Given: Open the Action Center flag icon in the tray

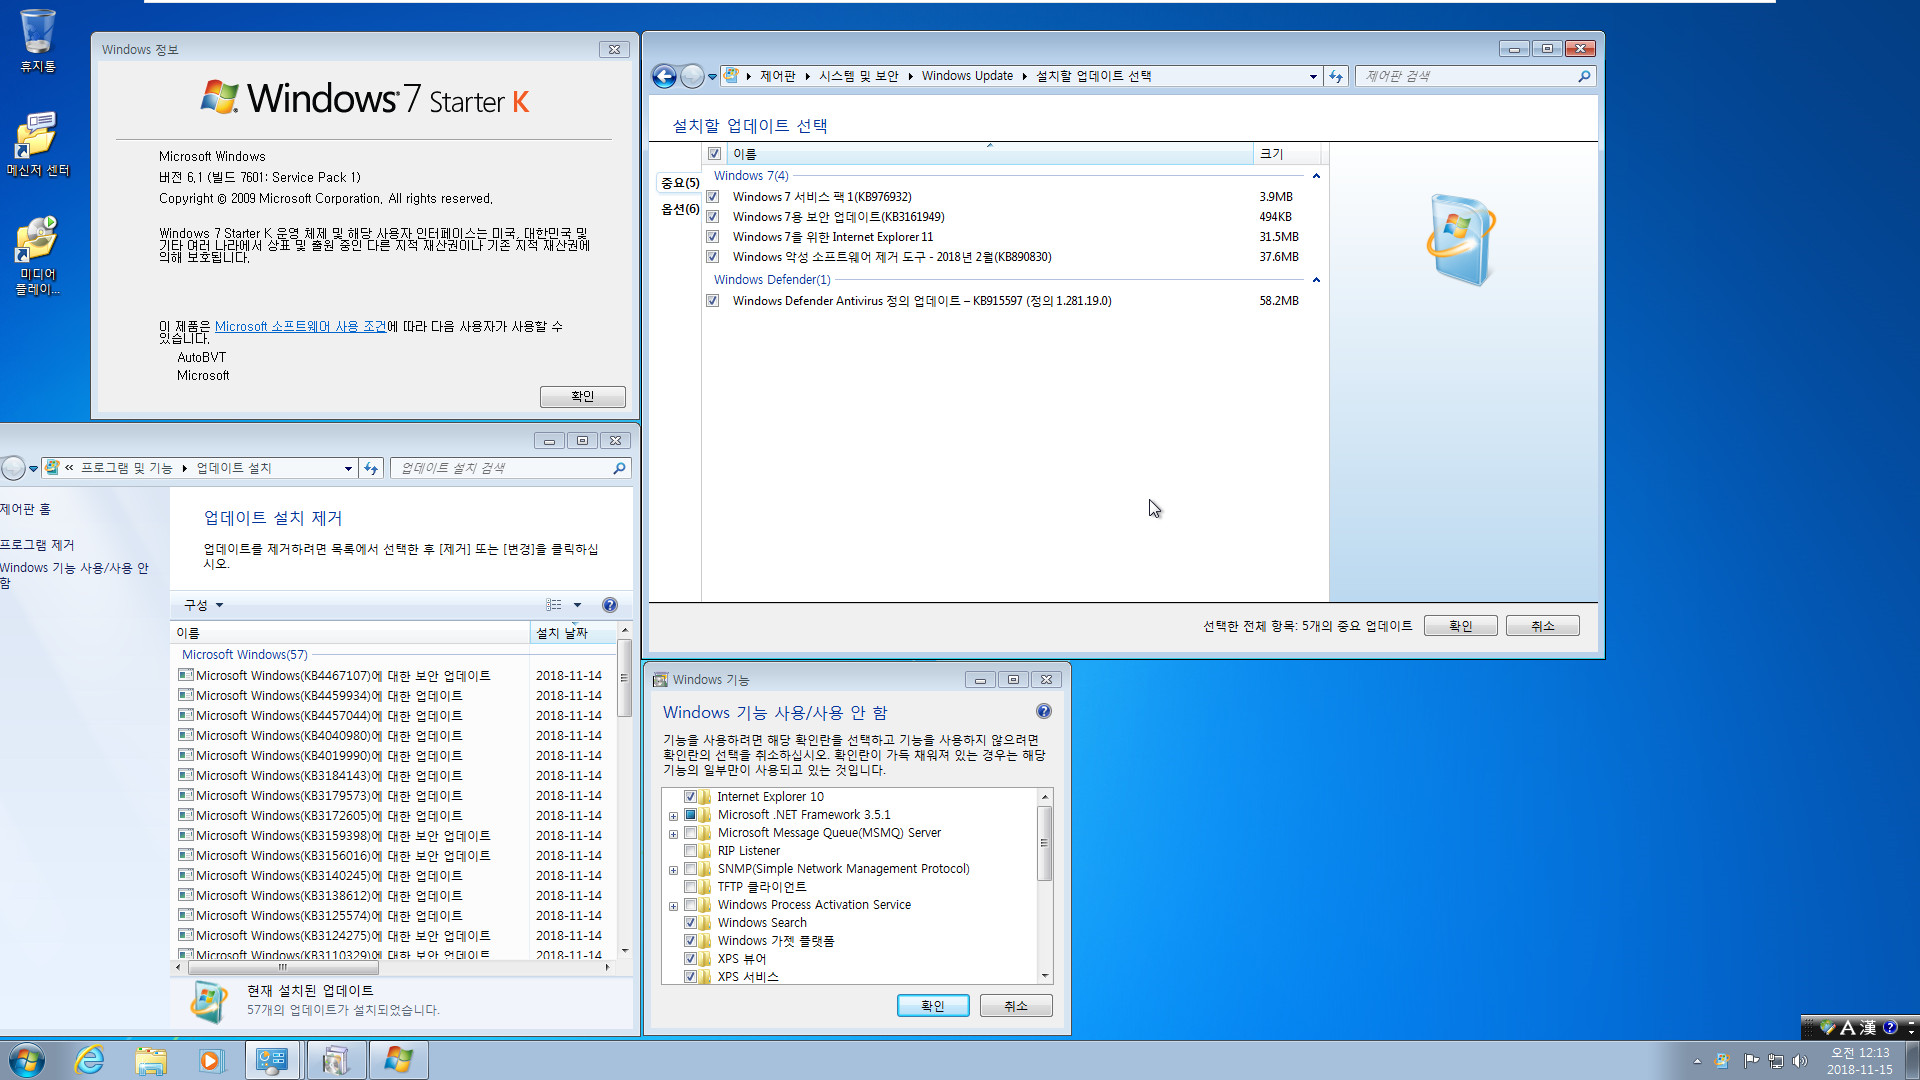Looking at the screenshot, I should coord(1751,1061).
